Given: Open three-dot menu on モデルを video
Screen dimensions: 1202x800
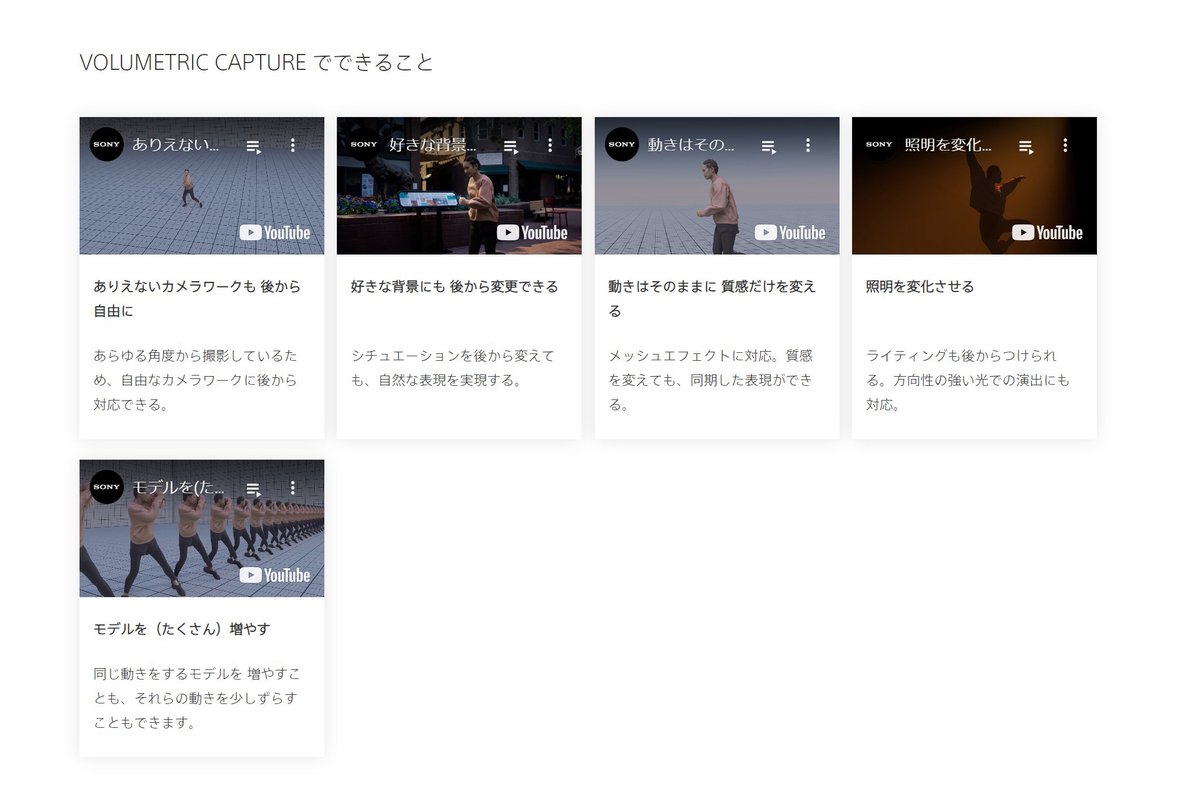Looking at the screenshot, I should tap(293, 487).
